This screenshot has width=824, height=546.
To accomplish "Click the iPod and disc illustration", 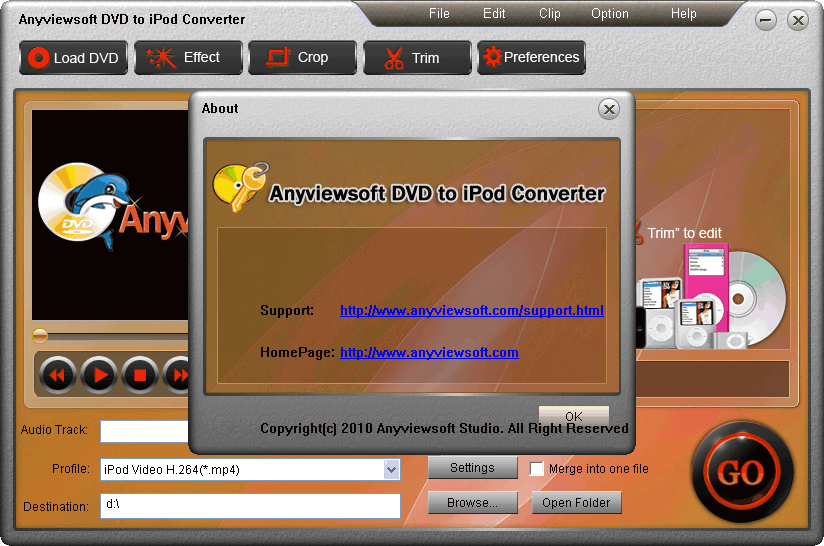I will (712, 297).
